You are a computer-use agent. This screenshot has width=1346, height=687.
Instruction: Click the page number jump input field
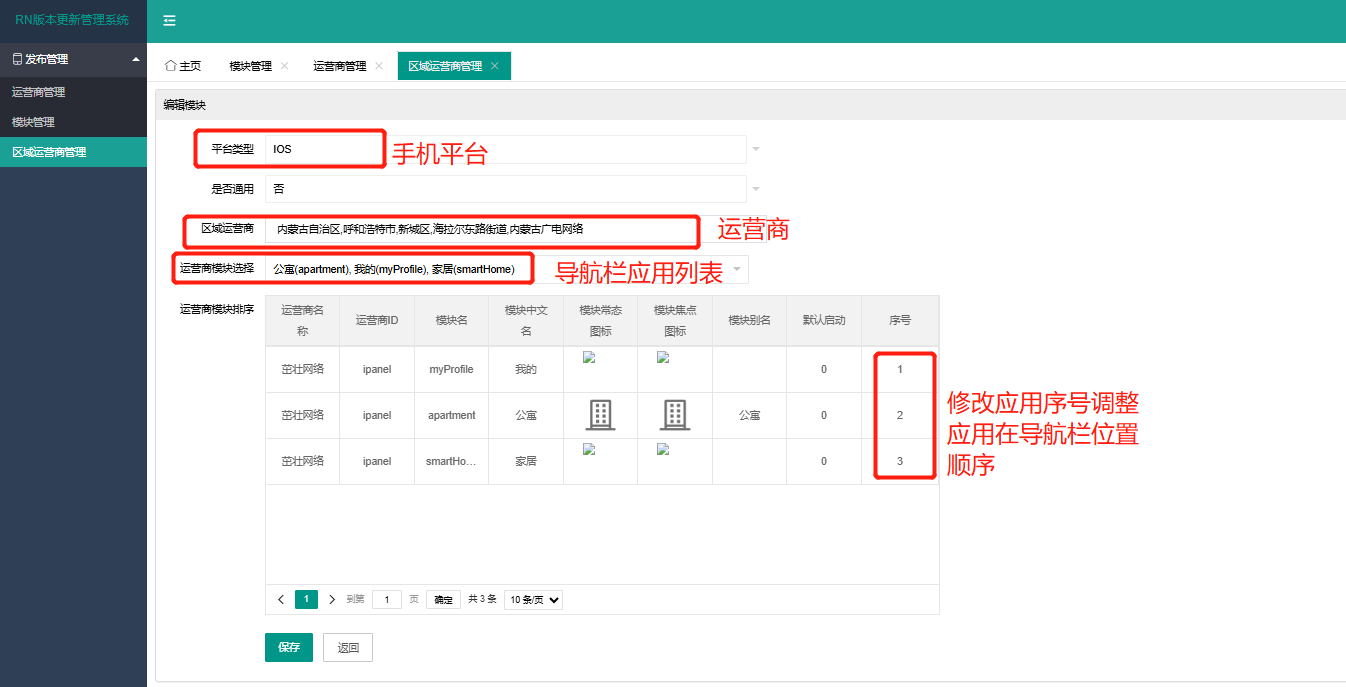coord(387,600)
